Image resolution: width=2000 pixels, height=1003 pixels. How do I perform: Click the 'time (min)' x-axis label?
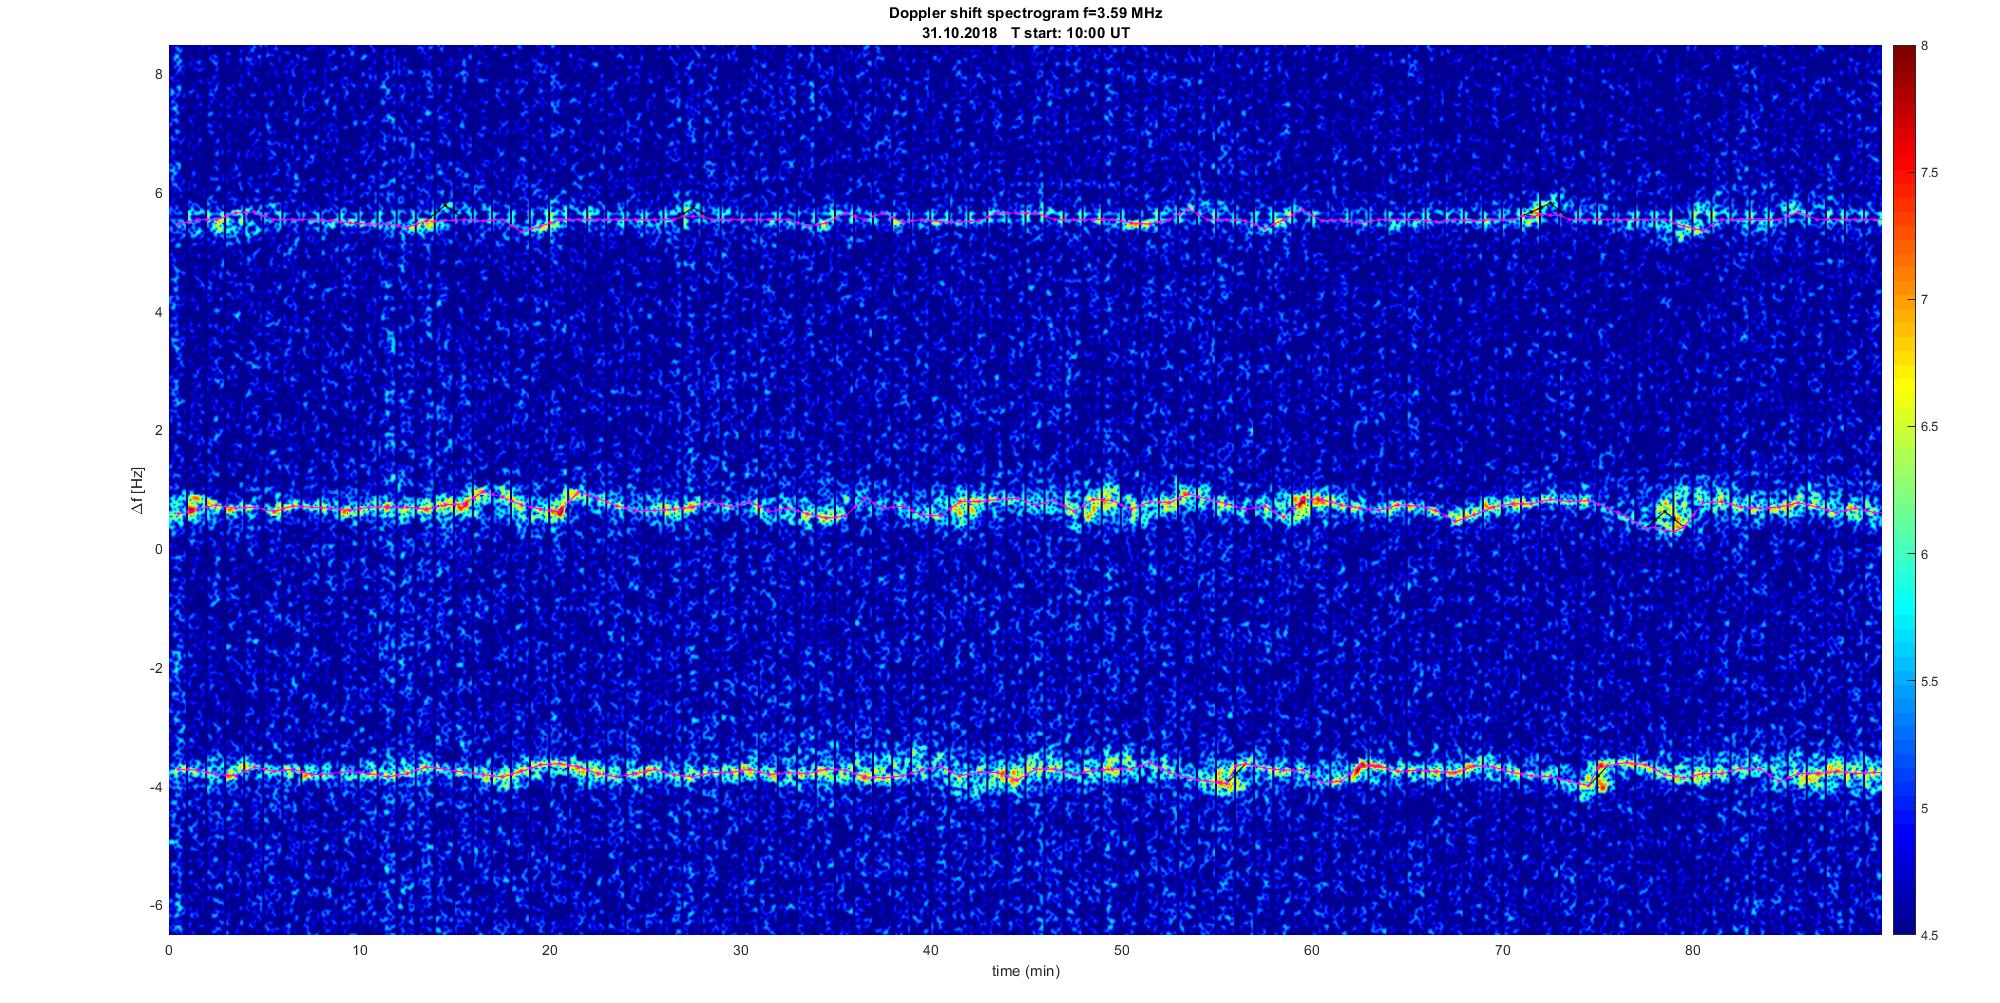[x=1025, y=971]
